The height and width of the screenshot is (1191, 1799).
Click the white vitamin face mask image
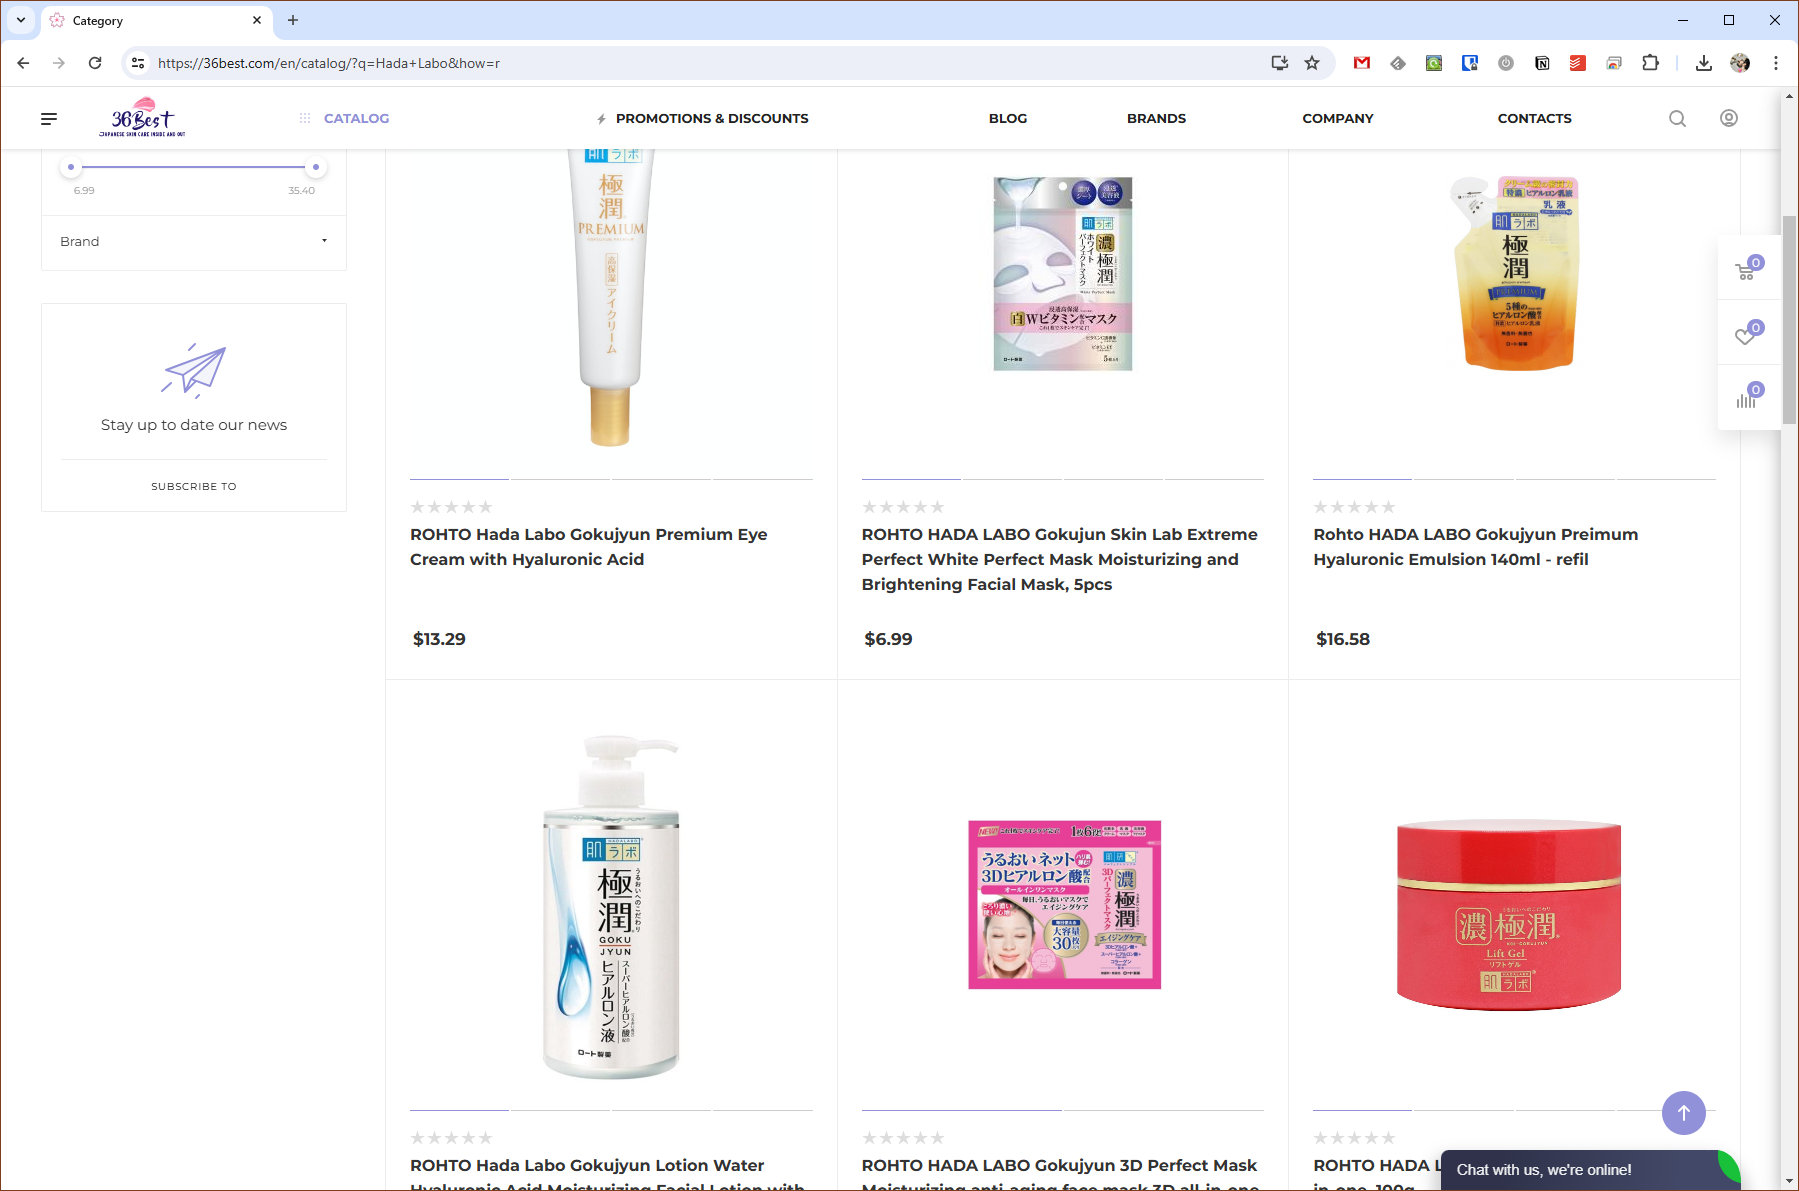pos(1063,274)
